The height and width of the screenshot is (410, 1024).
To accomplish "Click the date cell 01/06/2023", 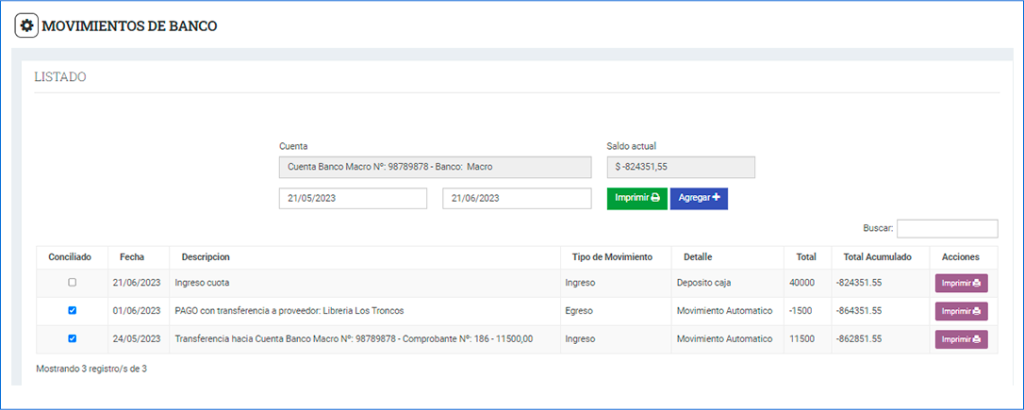I will [136, 311].
